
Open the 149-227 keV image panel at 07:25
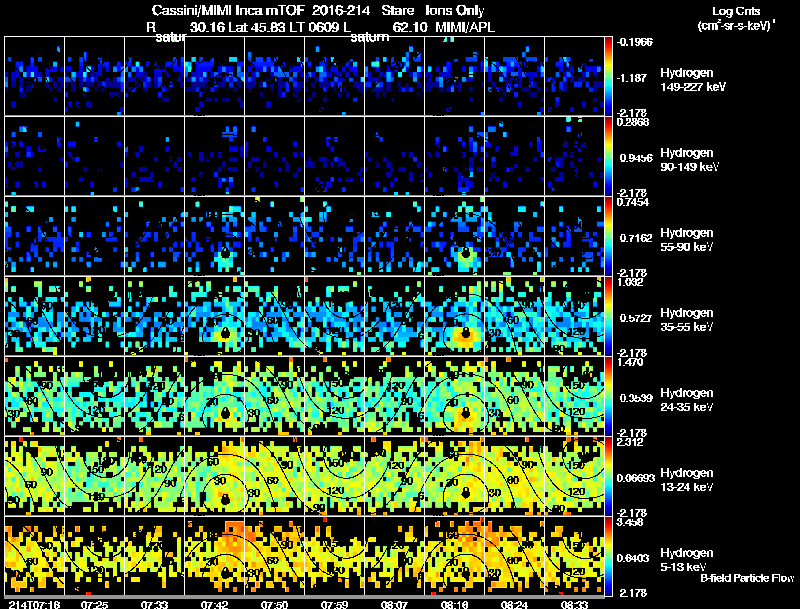click(94, 76)
